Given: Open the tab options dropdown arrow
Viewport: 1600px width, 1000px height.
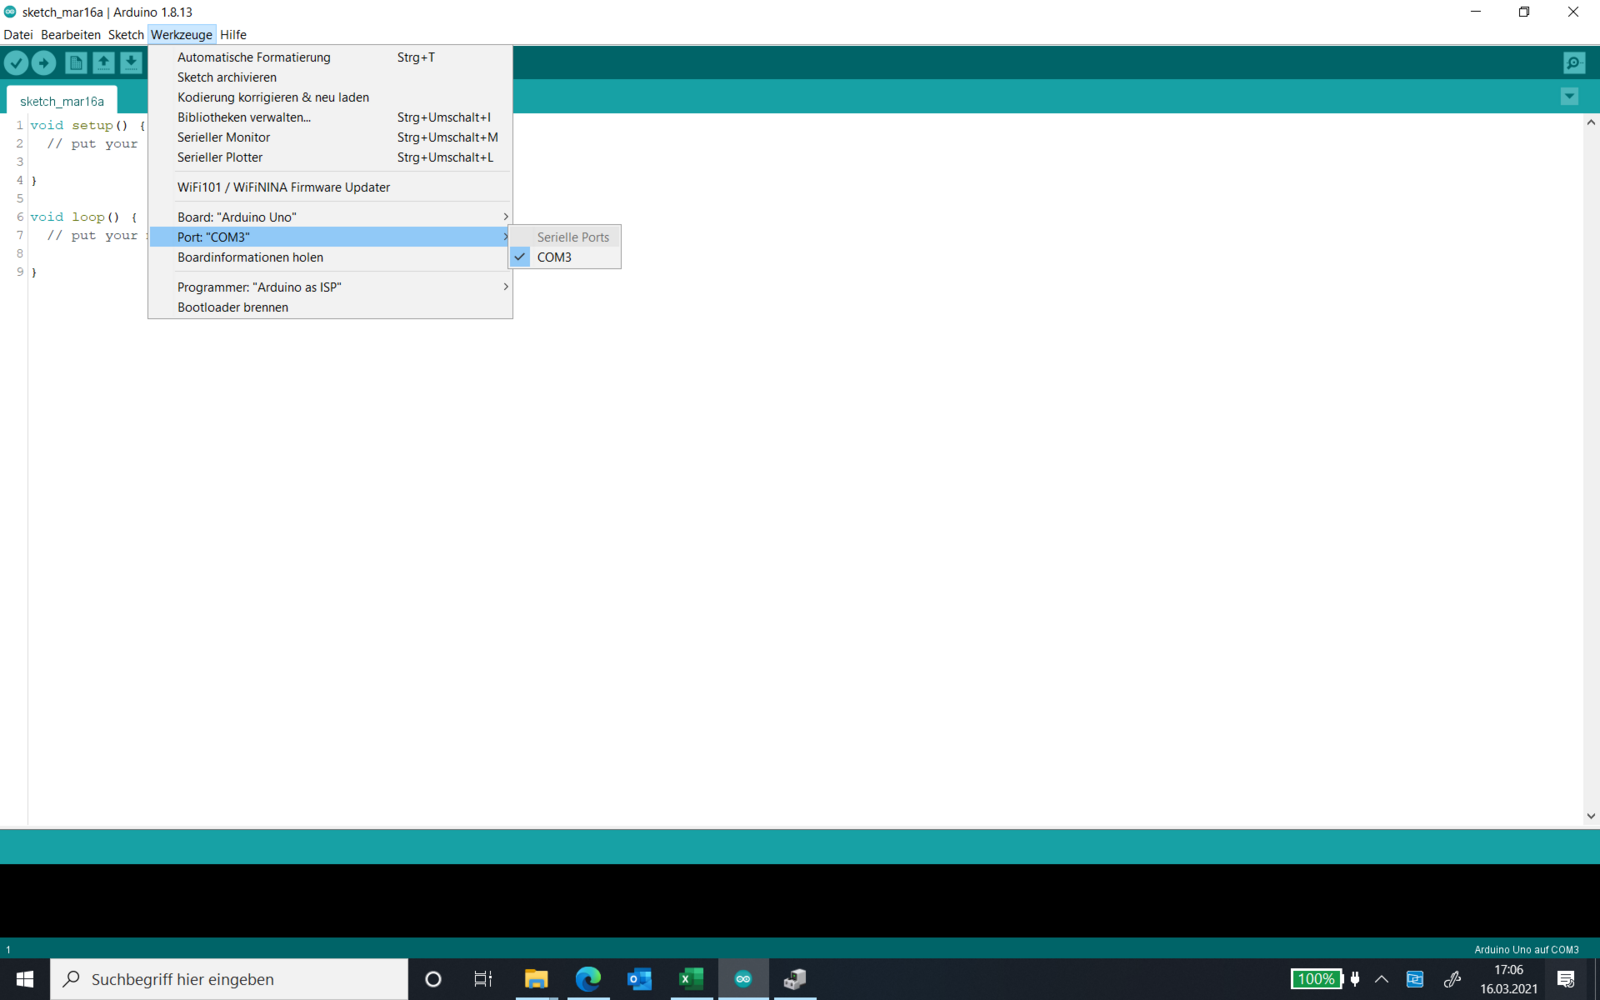Looking at the screenshot, I should coord(1569,97).
